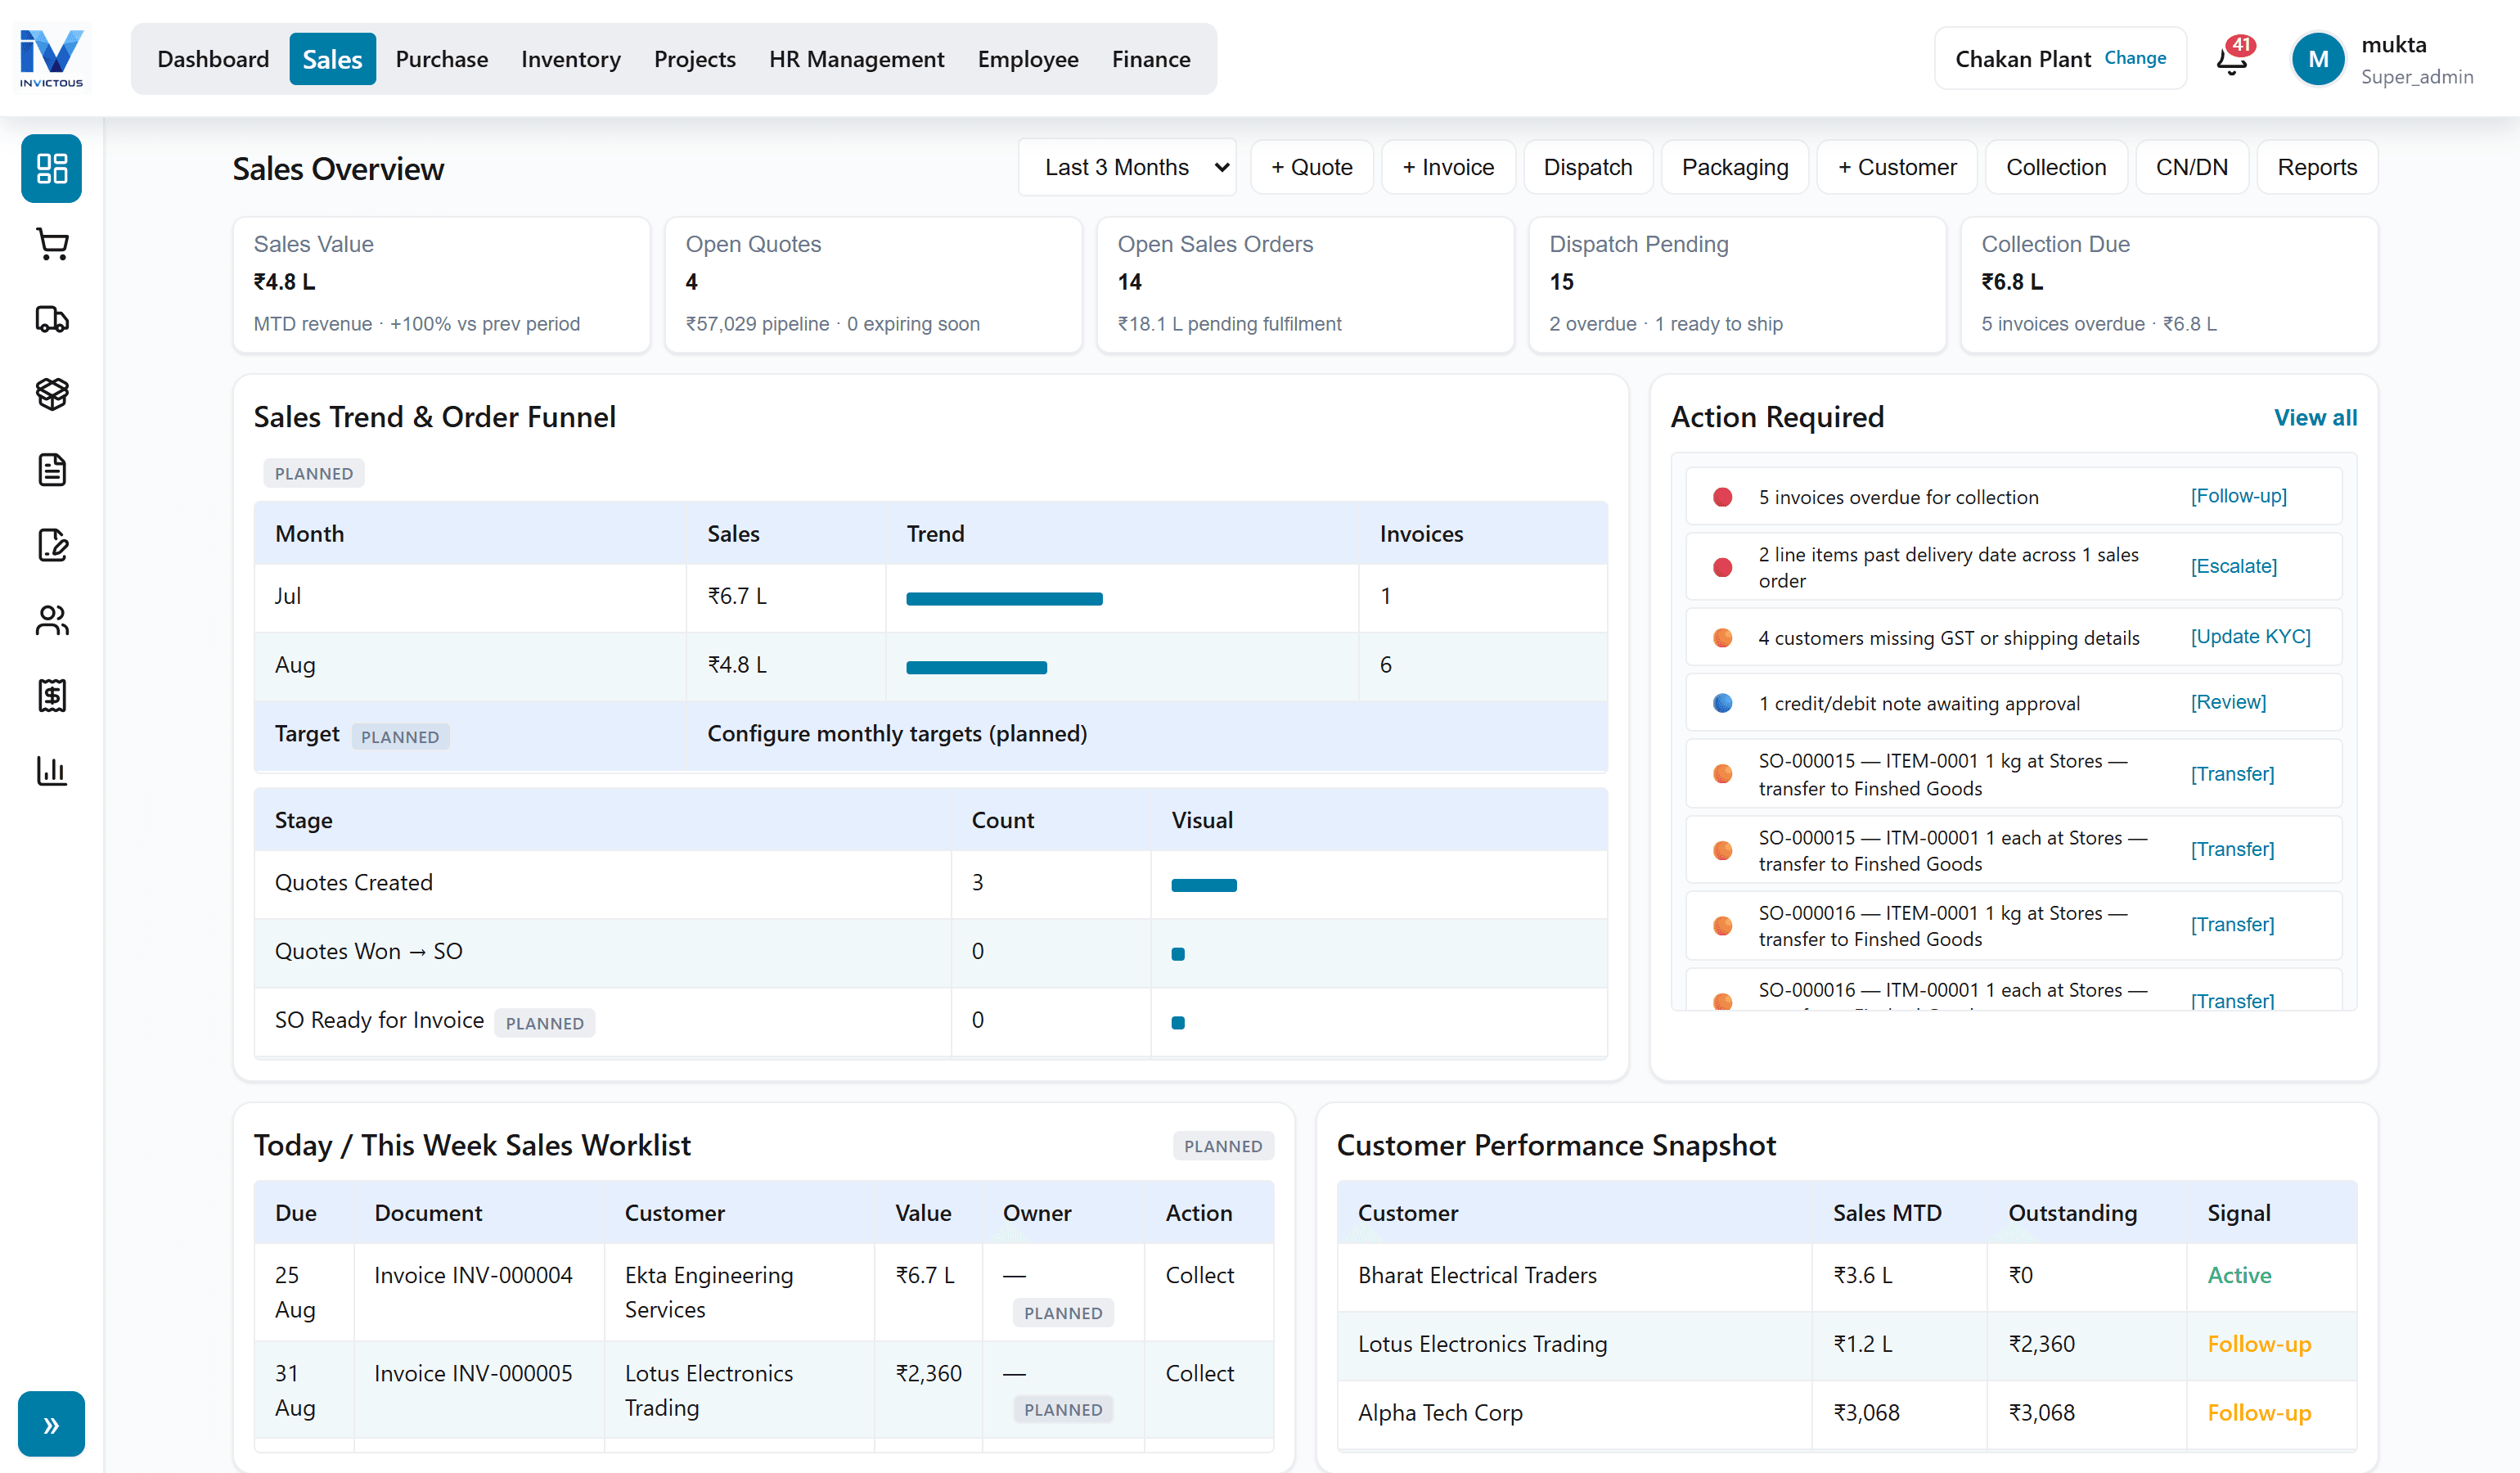Open the document lines sidebar icon

pos(51,469)
